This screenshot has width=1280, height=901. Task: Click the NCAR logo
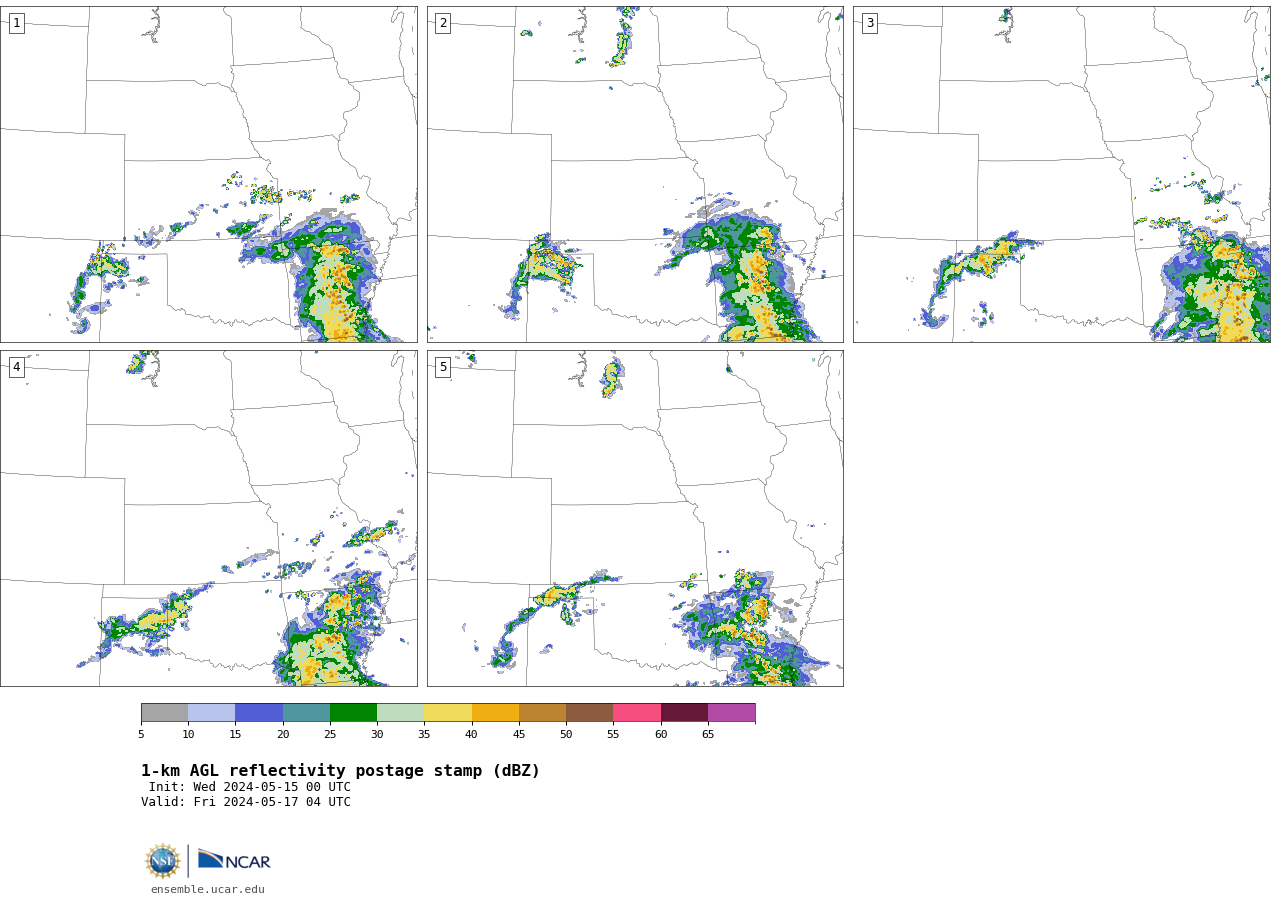pyautogui.click(x=234, y=860)
